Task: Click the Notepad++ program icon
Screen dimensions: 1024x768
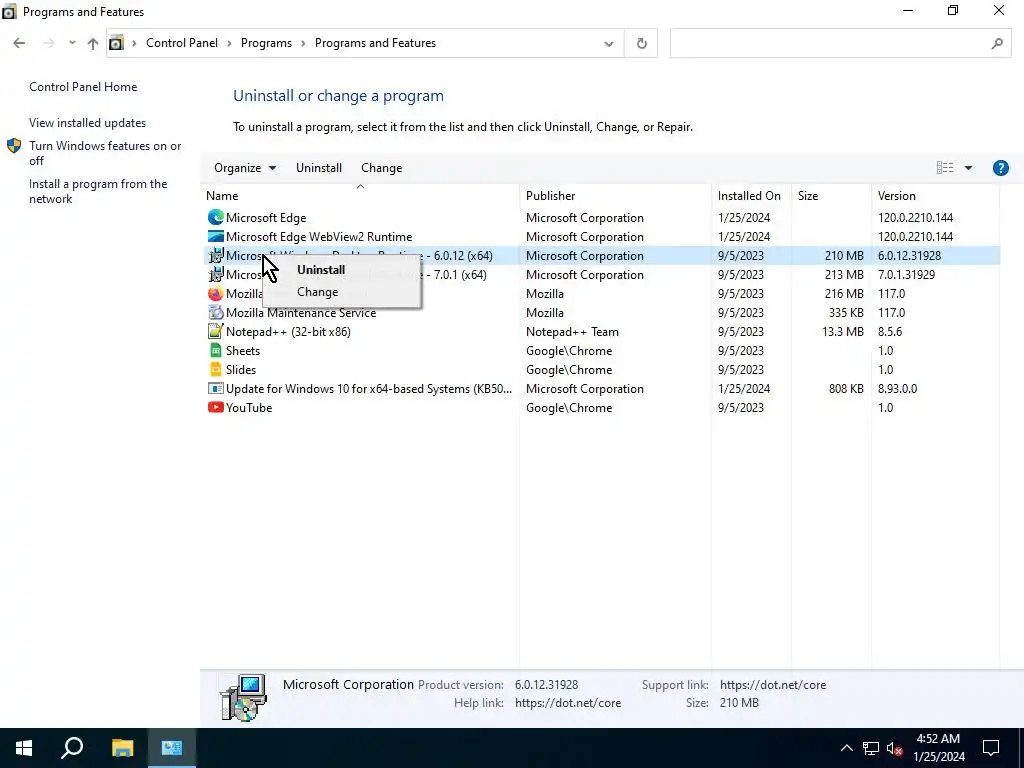Action: point(216,332)
